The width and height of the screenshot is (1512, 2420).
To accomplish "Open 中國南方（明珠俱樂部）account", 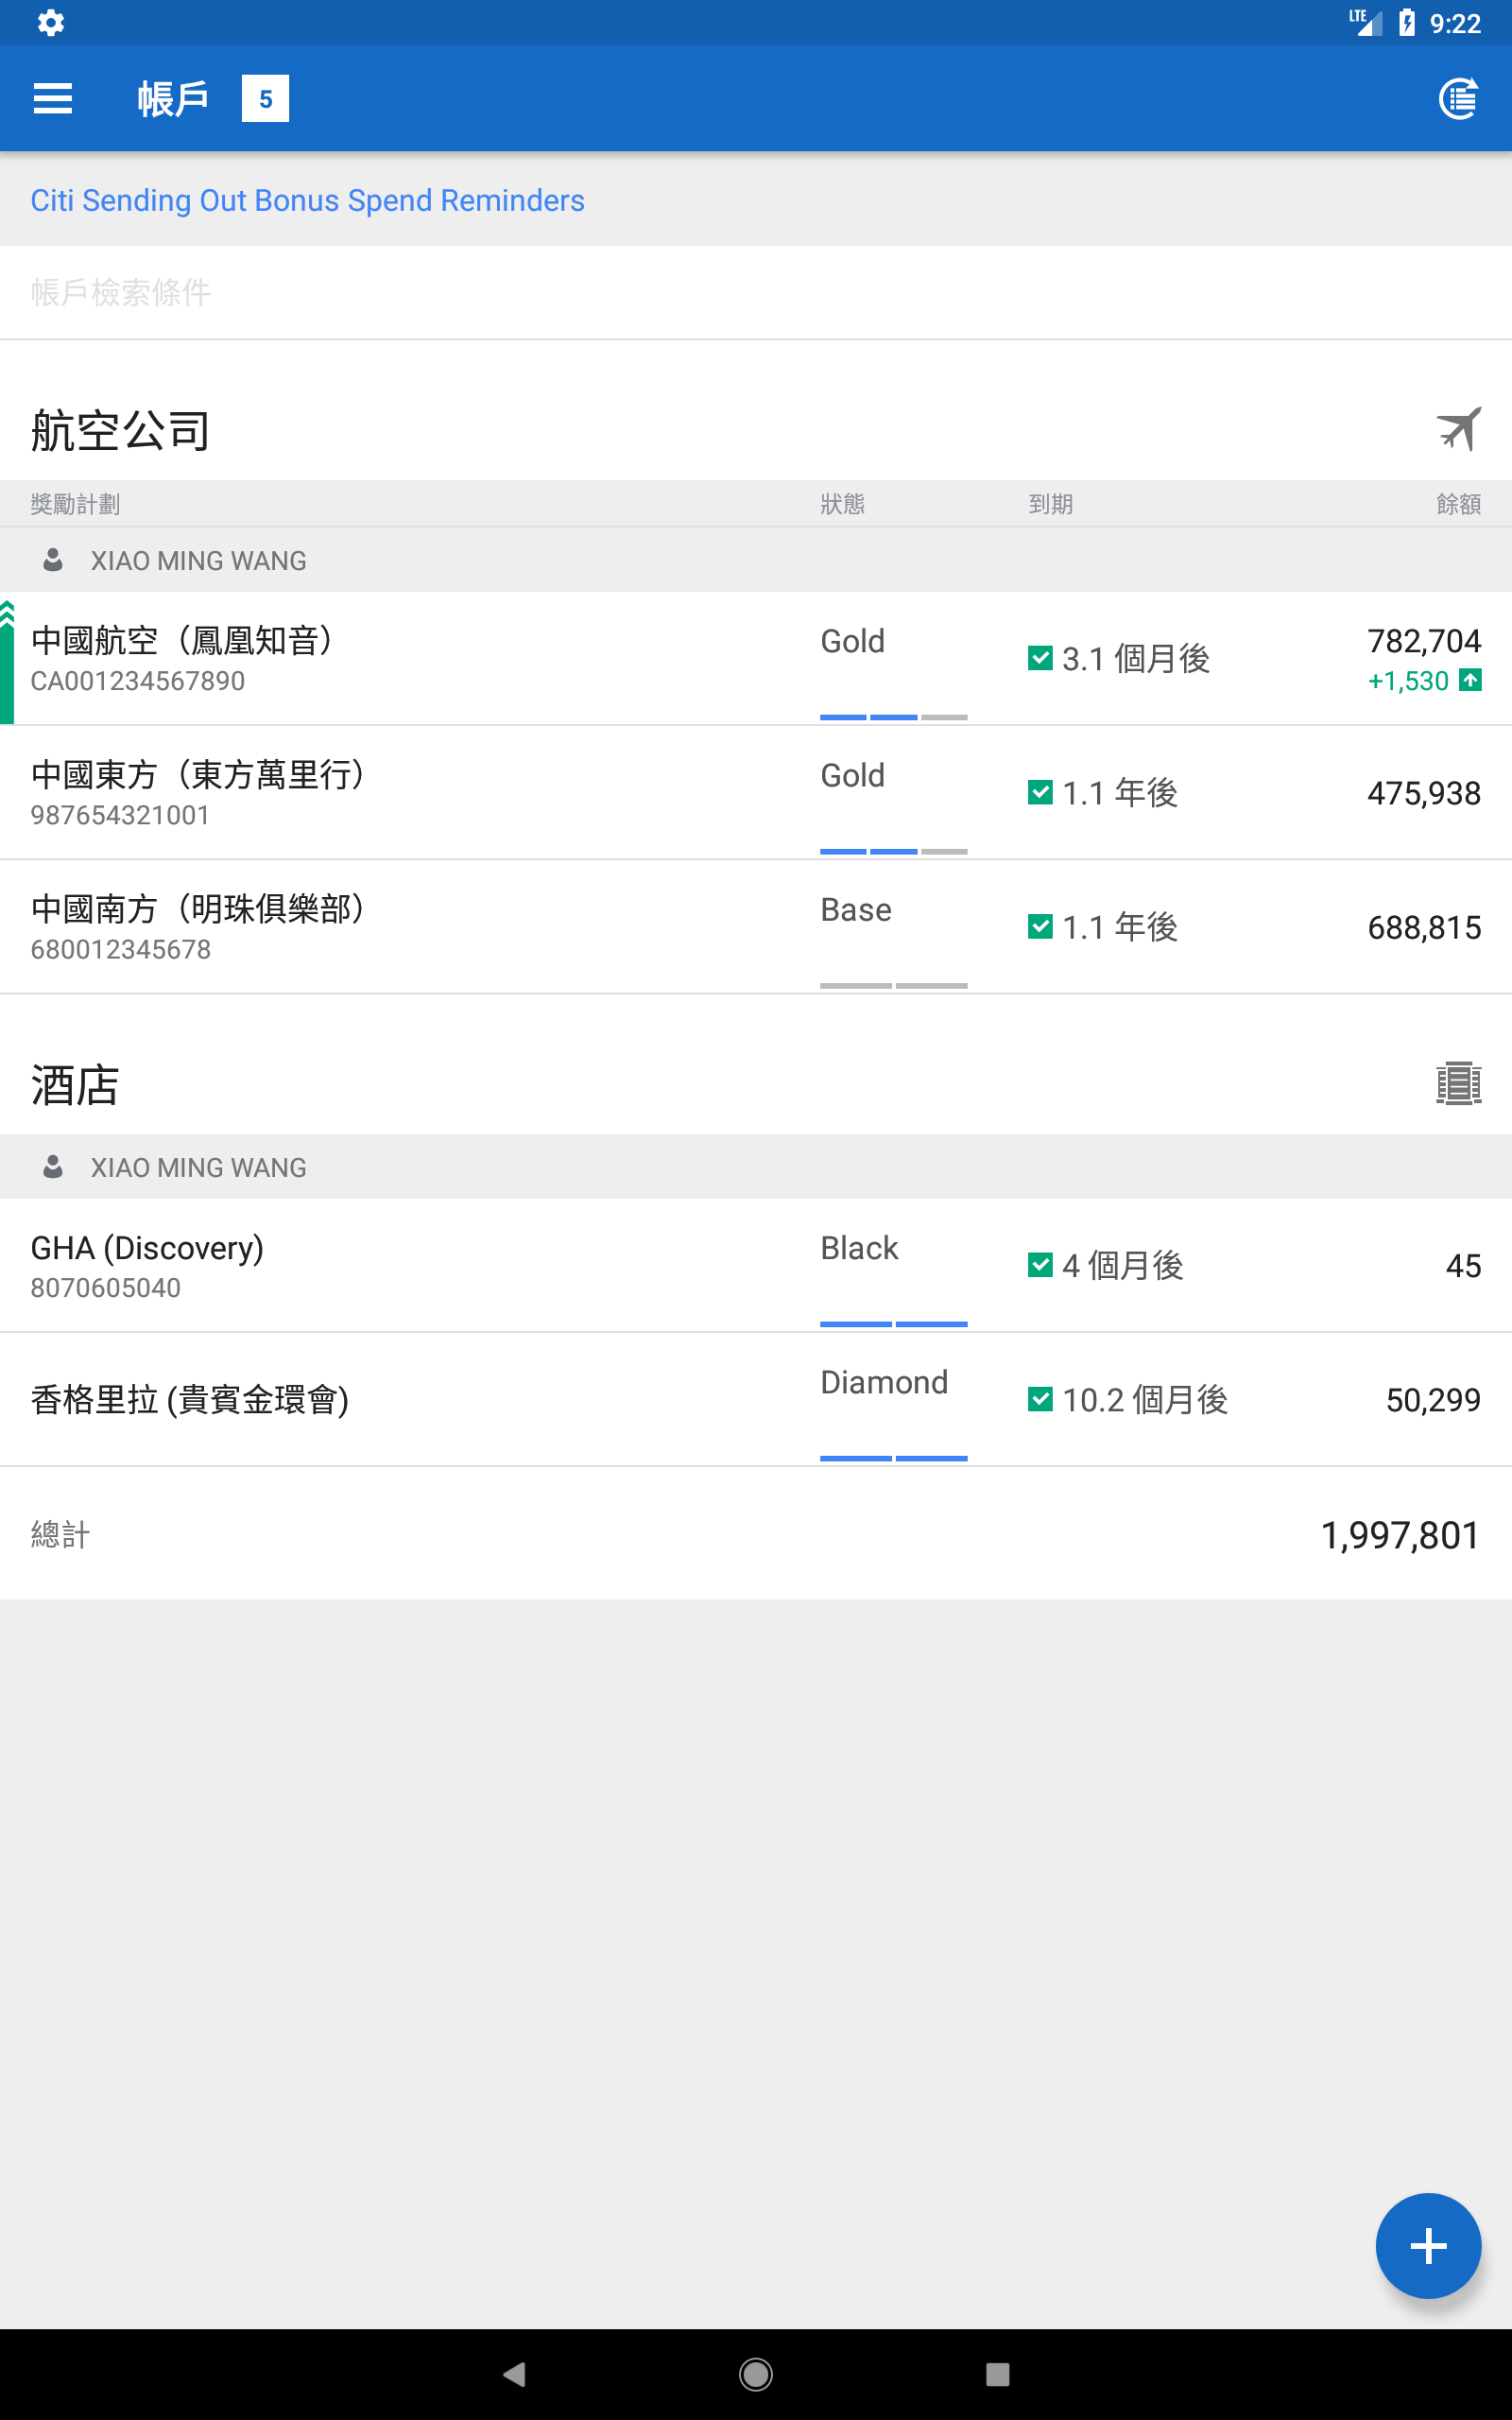I will tap(756, 926).
